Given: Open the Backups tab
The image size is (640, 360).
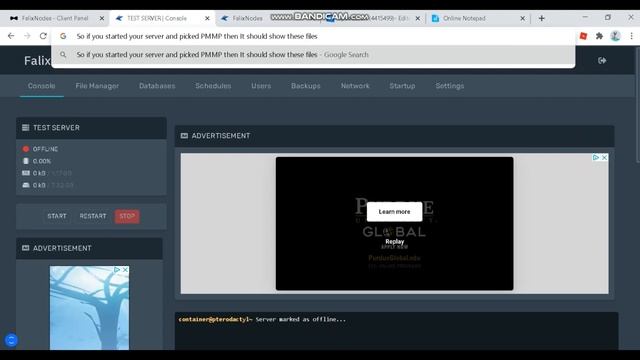Looking at the screenshot, I should (306, 86).
